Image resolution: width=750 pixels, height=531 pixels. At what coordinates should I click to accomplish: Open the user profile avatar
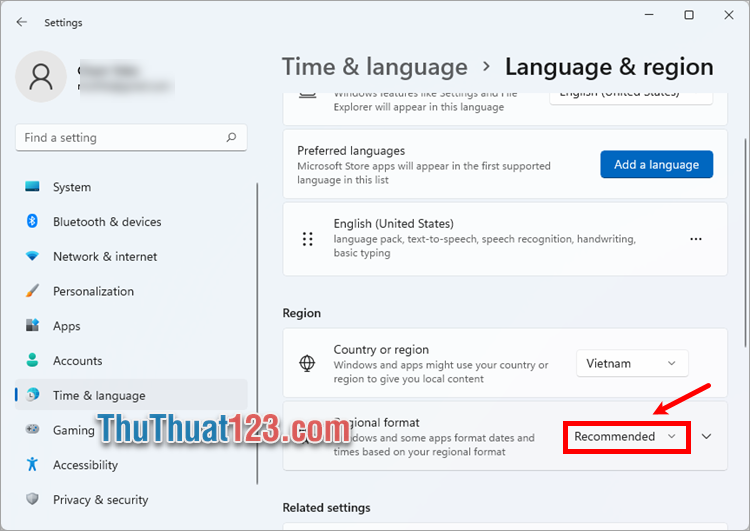coord(41,77)
